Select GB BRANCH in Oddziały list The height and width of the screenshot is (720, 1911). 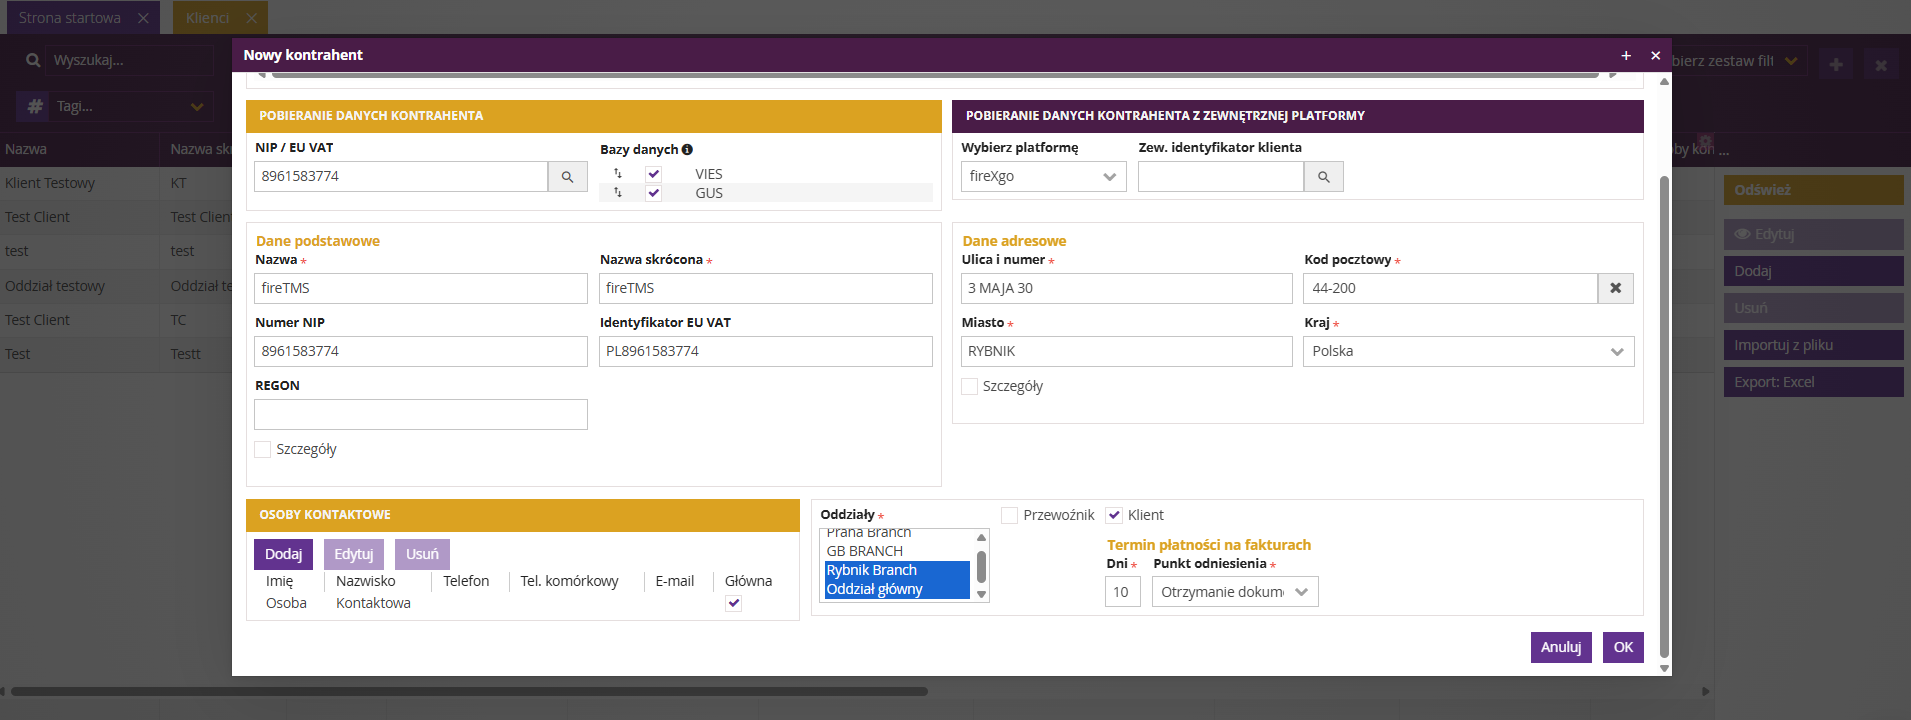tap(897, 551)
